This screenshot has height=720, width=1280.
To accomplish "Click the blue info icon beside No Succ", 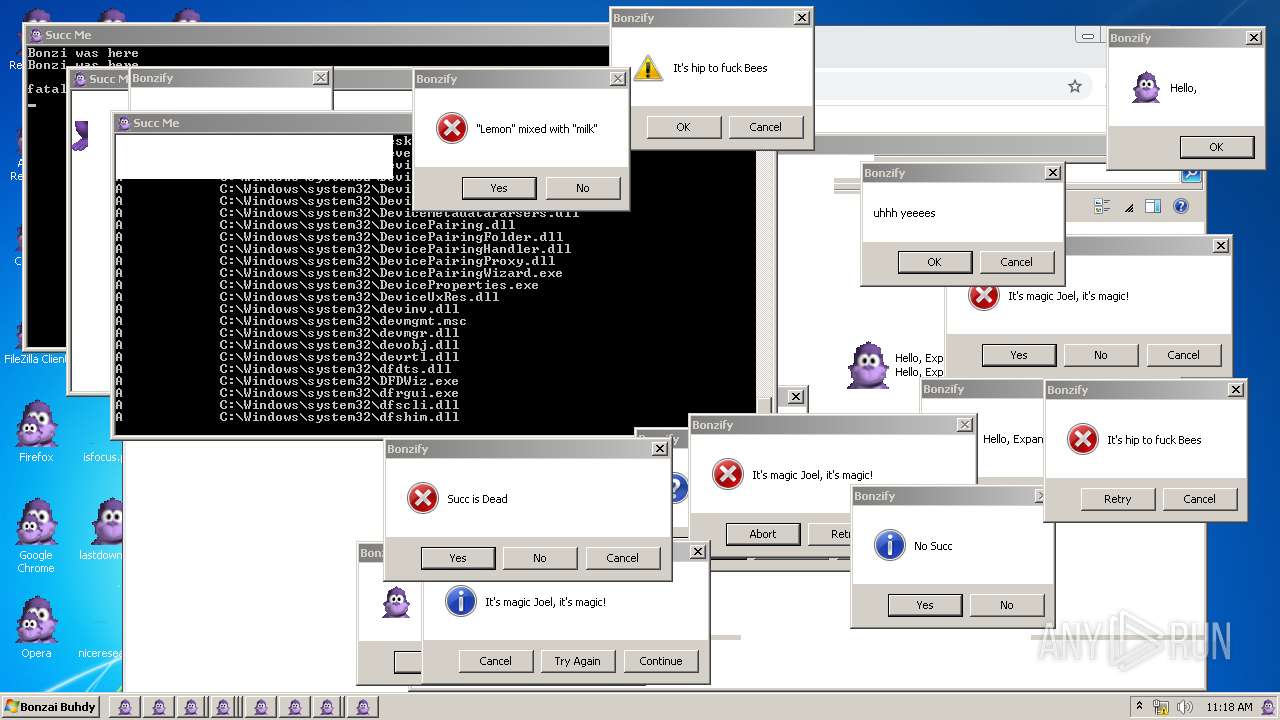I will 889,545.
